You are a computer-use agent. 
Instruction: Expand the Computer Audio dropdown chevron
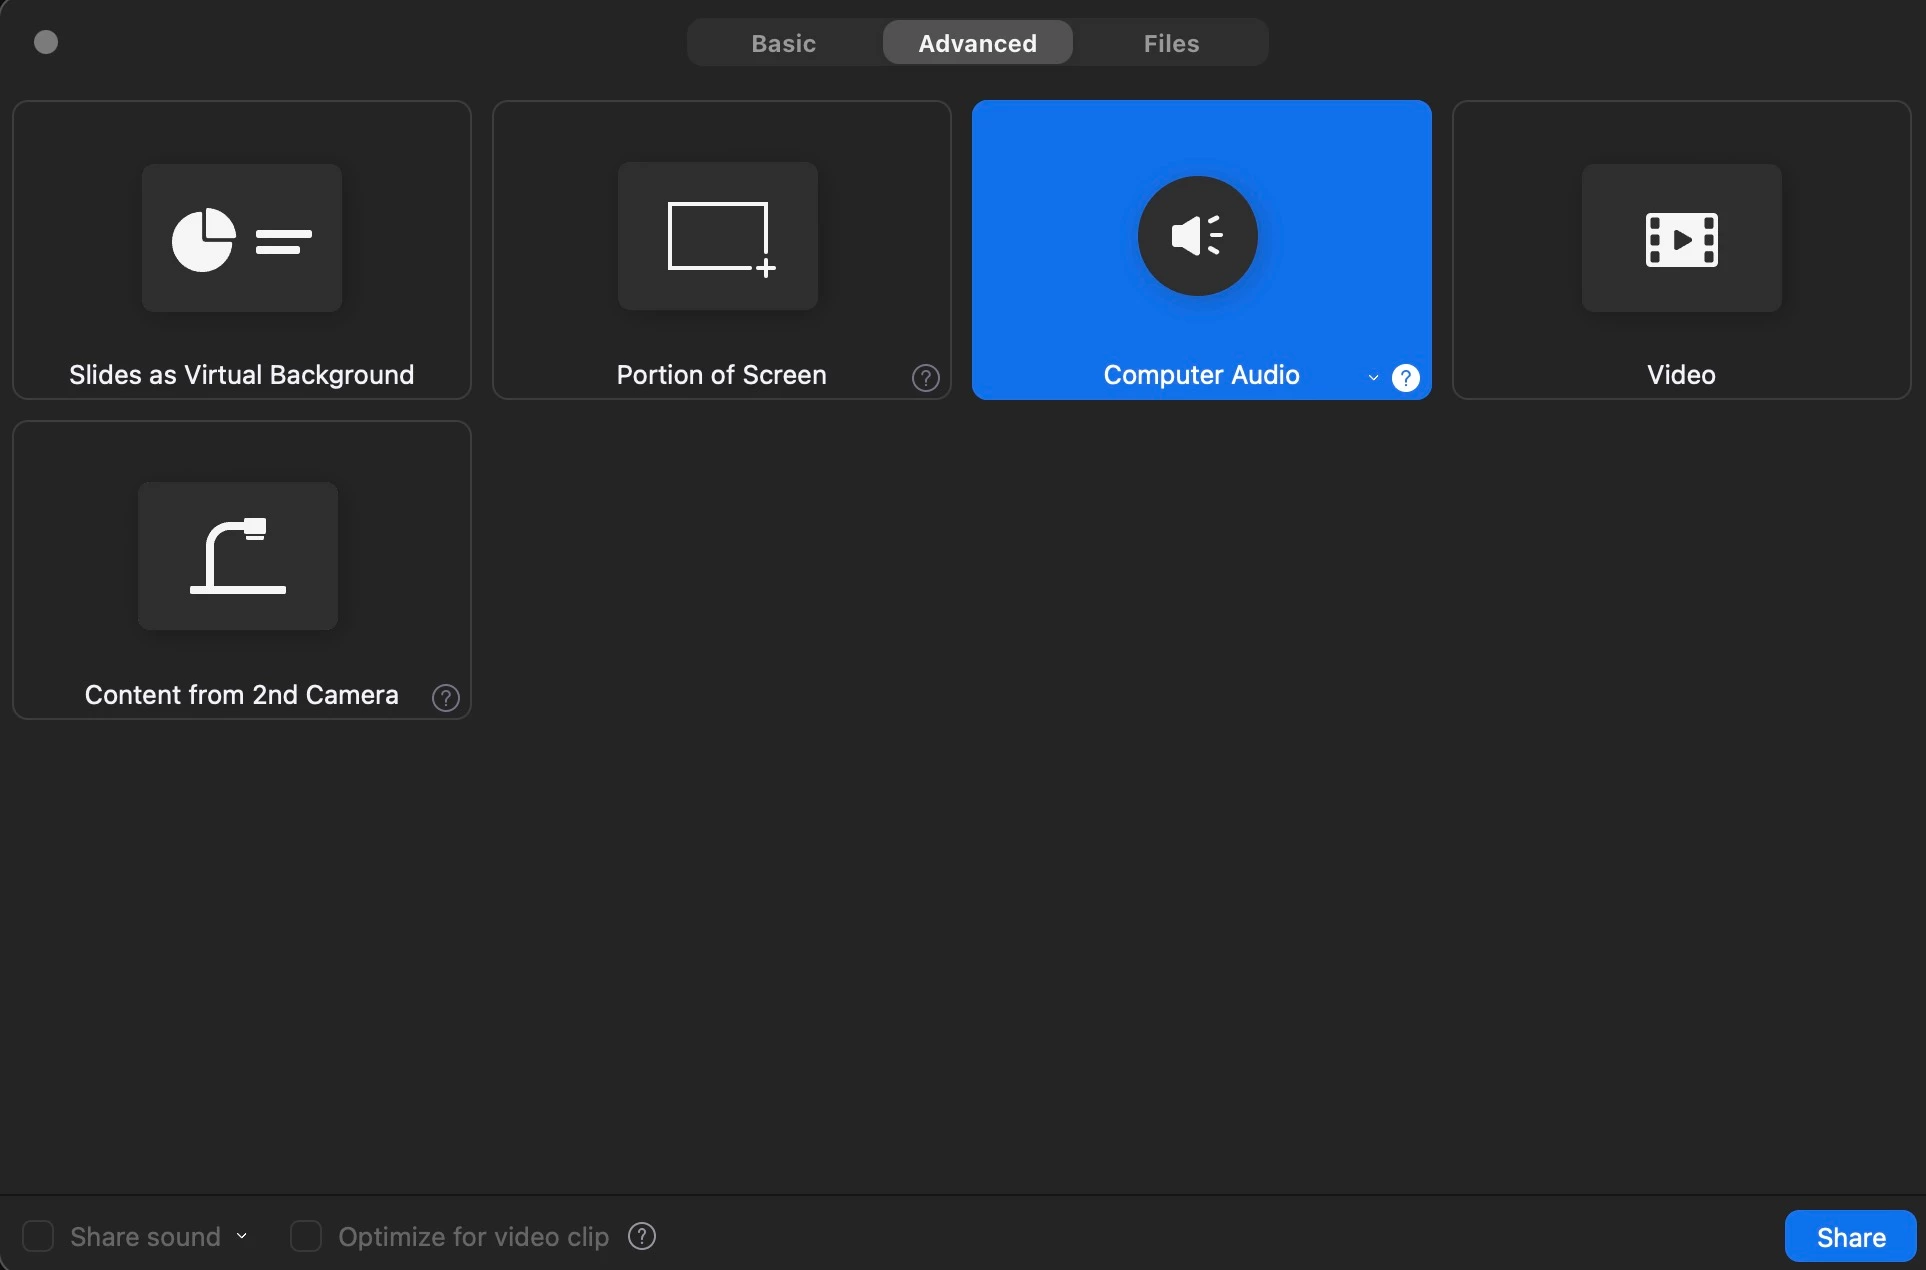click(x=1374, y=378)
